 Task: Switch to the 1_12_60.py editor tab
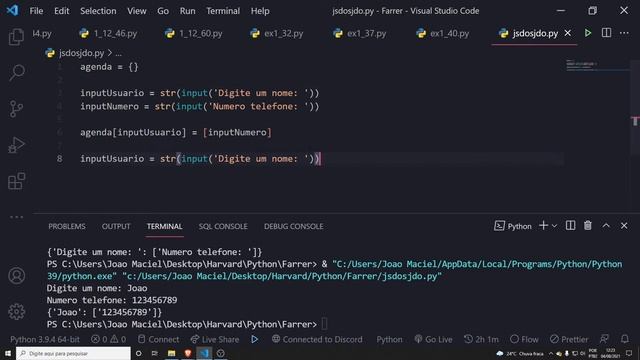pyautogui.click(x=194, y=33)
